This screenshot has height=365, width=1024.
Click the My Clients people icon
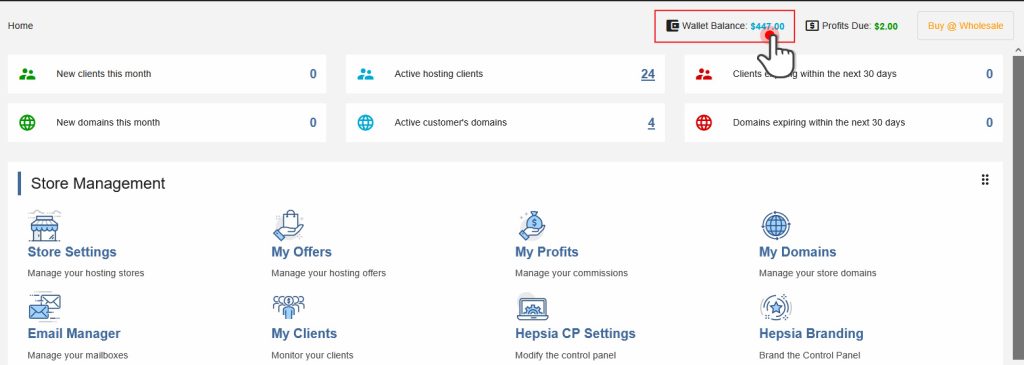coord(288,308)
